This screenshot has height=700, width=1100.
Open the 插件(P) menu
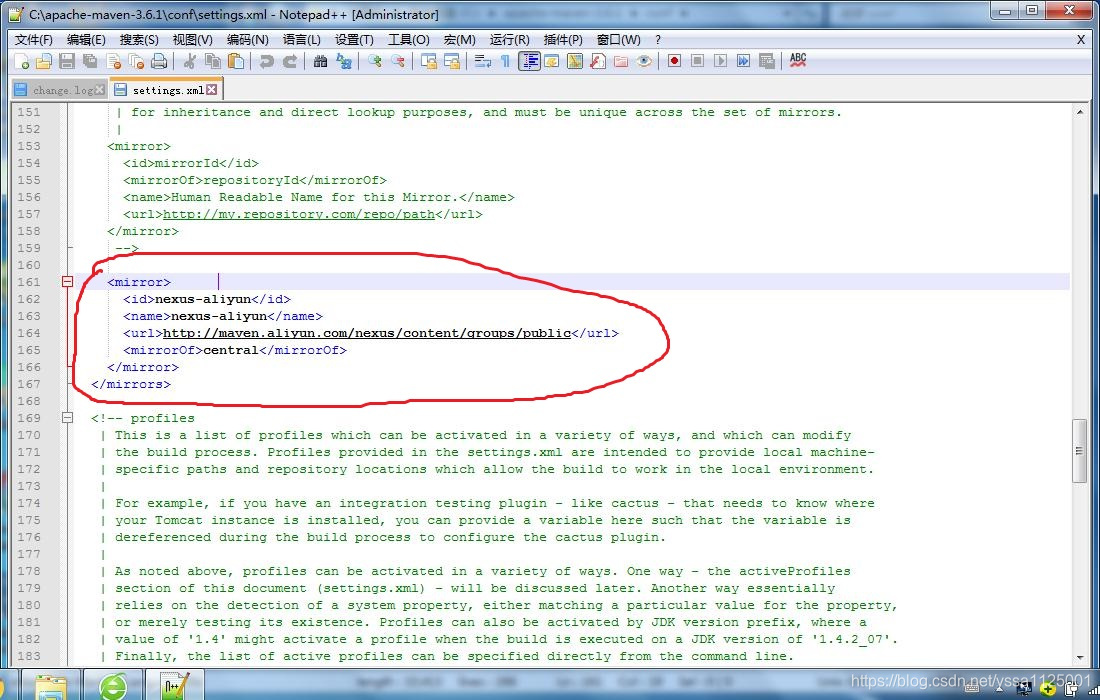click(x=563, y=40)
